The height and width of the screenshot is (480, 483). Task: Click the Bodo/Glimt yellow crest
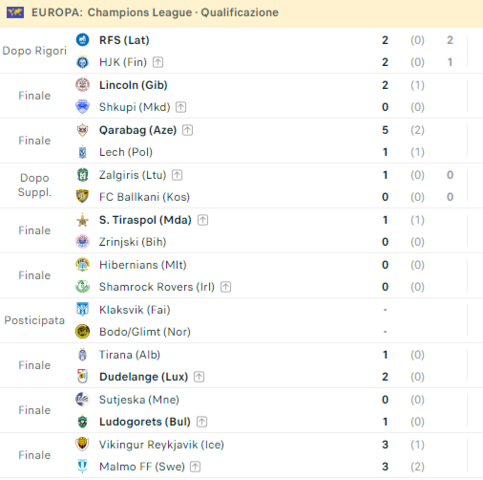point(82,332)
